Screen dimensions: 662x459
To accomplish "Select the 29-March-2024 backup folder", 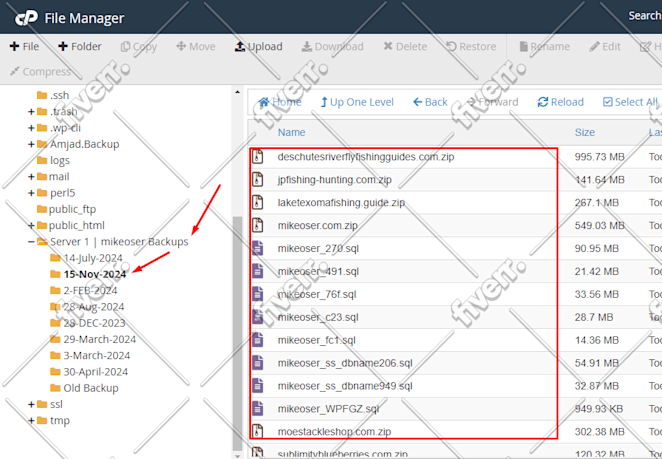I will click(93, 339).
